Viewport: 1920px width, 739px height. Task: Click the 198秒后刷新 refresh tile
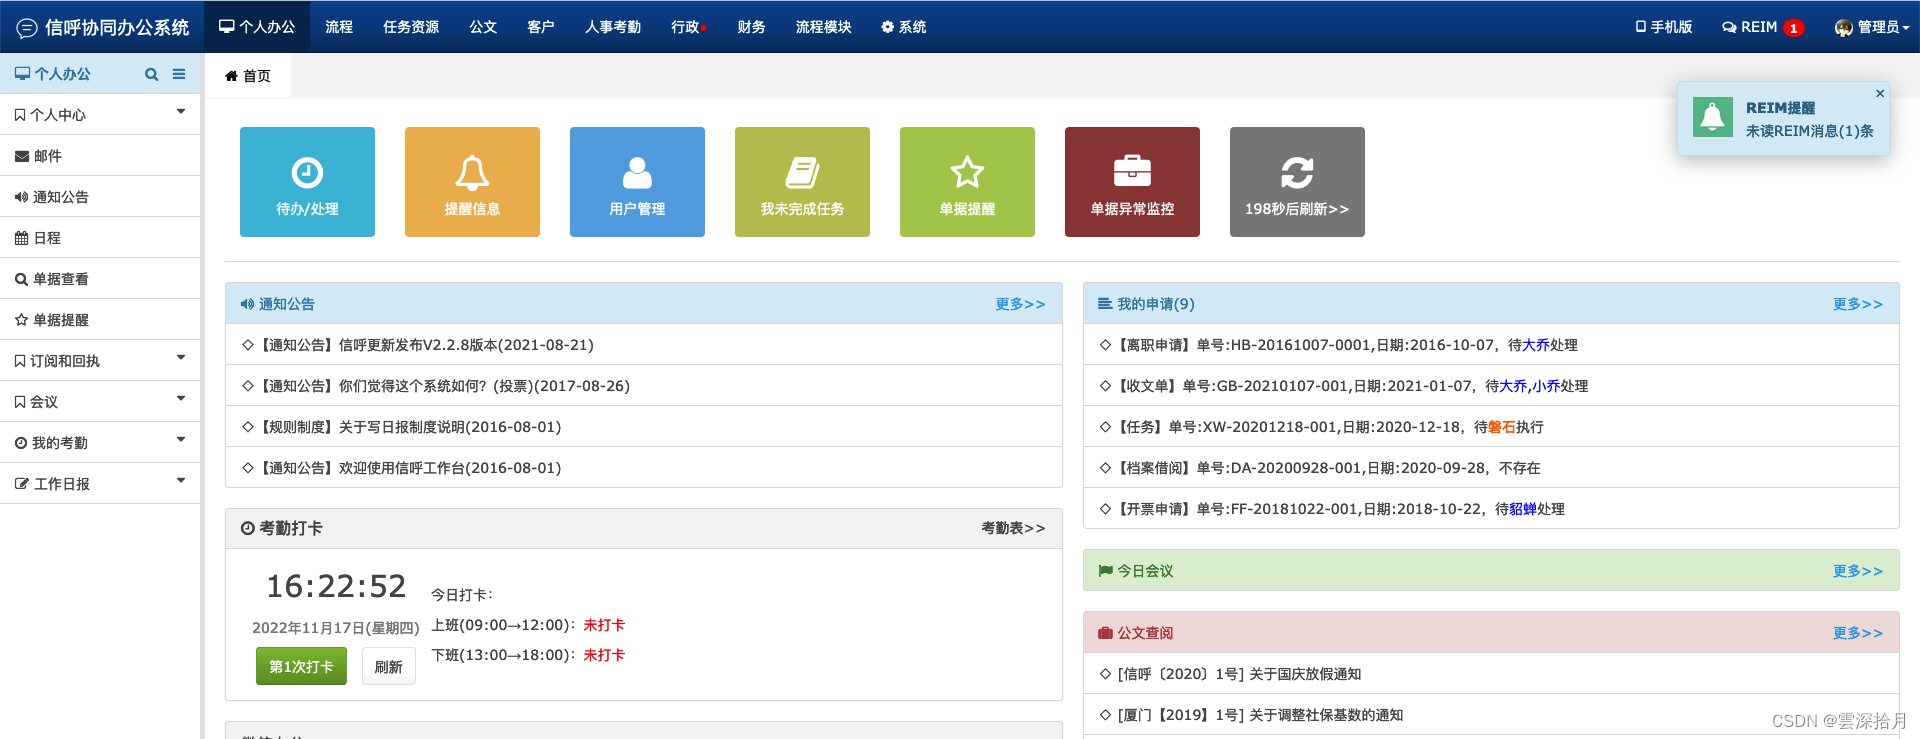tap(1297, 182)
